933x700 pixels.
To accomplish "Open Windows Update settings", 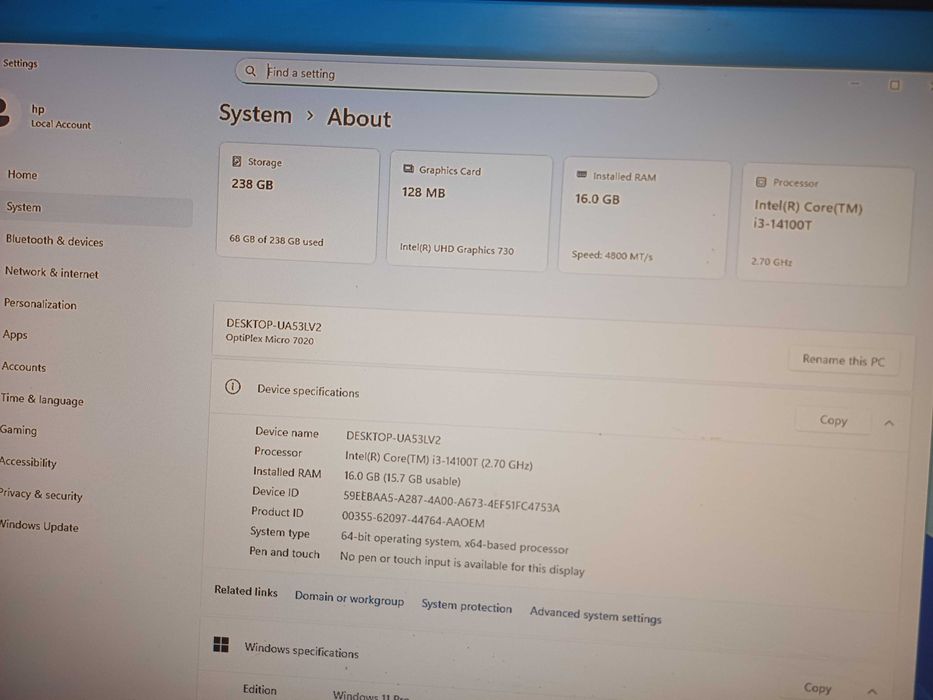I will pyautogui.click(x=39, y=526).
